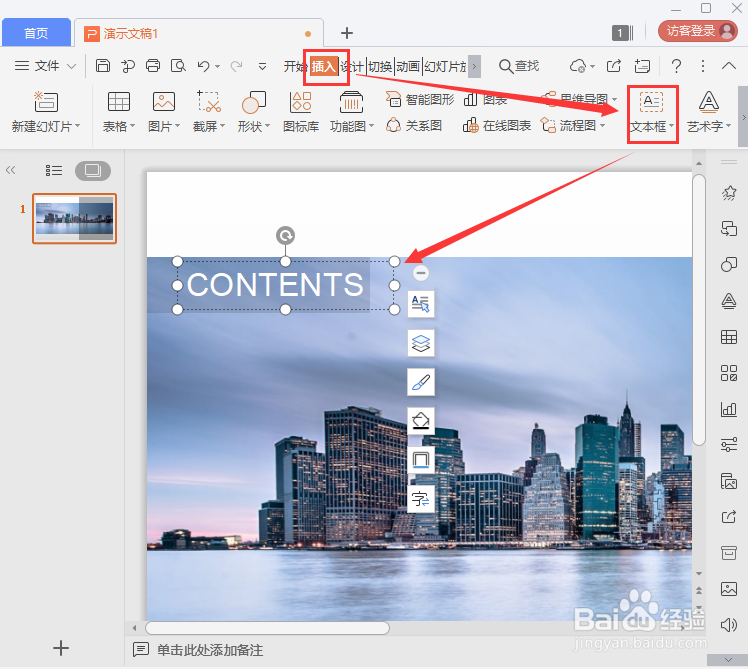Open the 图标库 icon library
This screenshot has height=669, width=748.
[x=301, y=112]
